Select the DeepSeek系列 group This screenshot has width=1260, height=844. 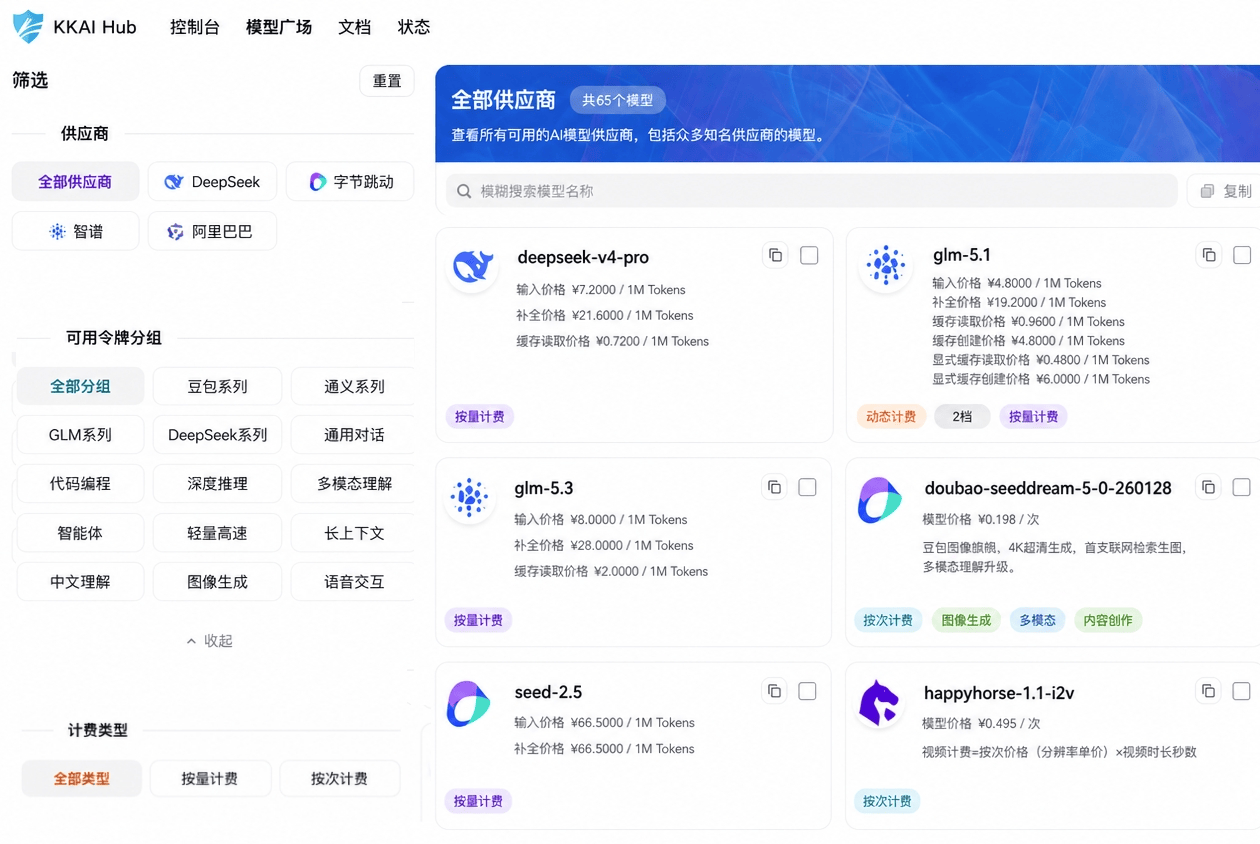tap(217, 435)
